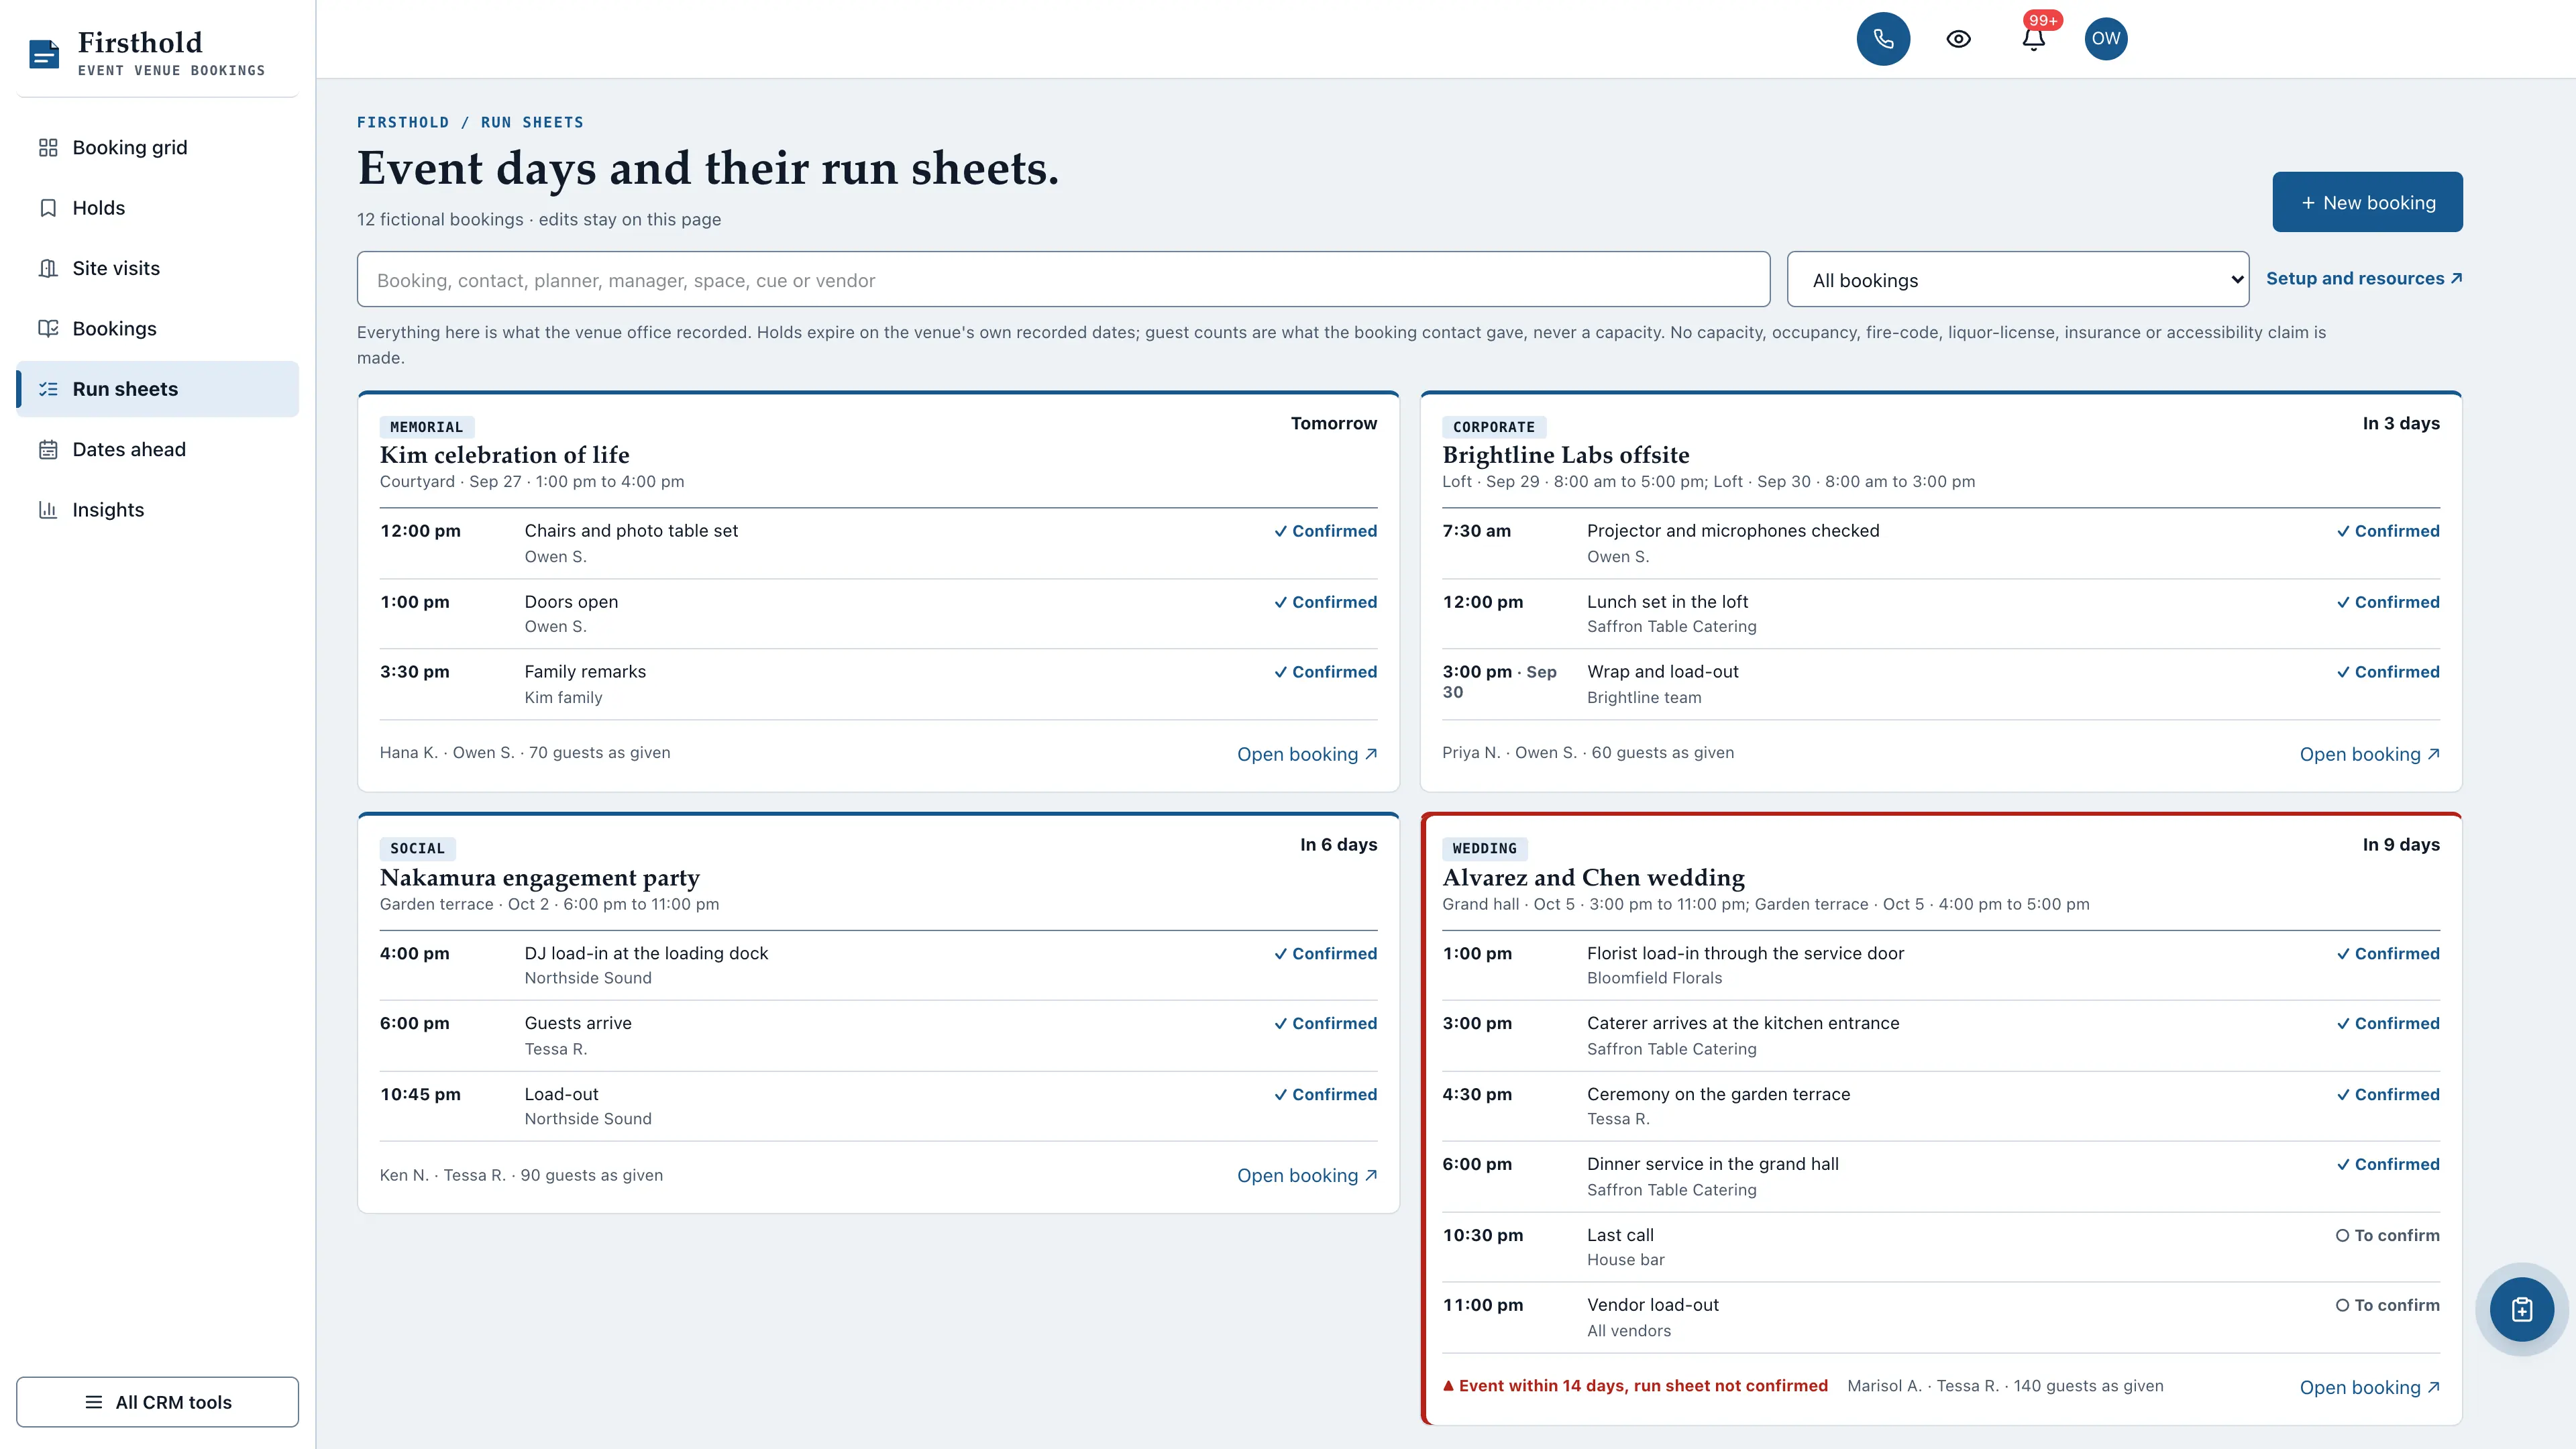The image size is (2576, 1449).
Task: Click the Dates ahead calendar icon
Action: pyautogui.click(x=48, y=449)
